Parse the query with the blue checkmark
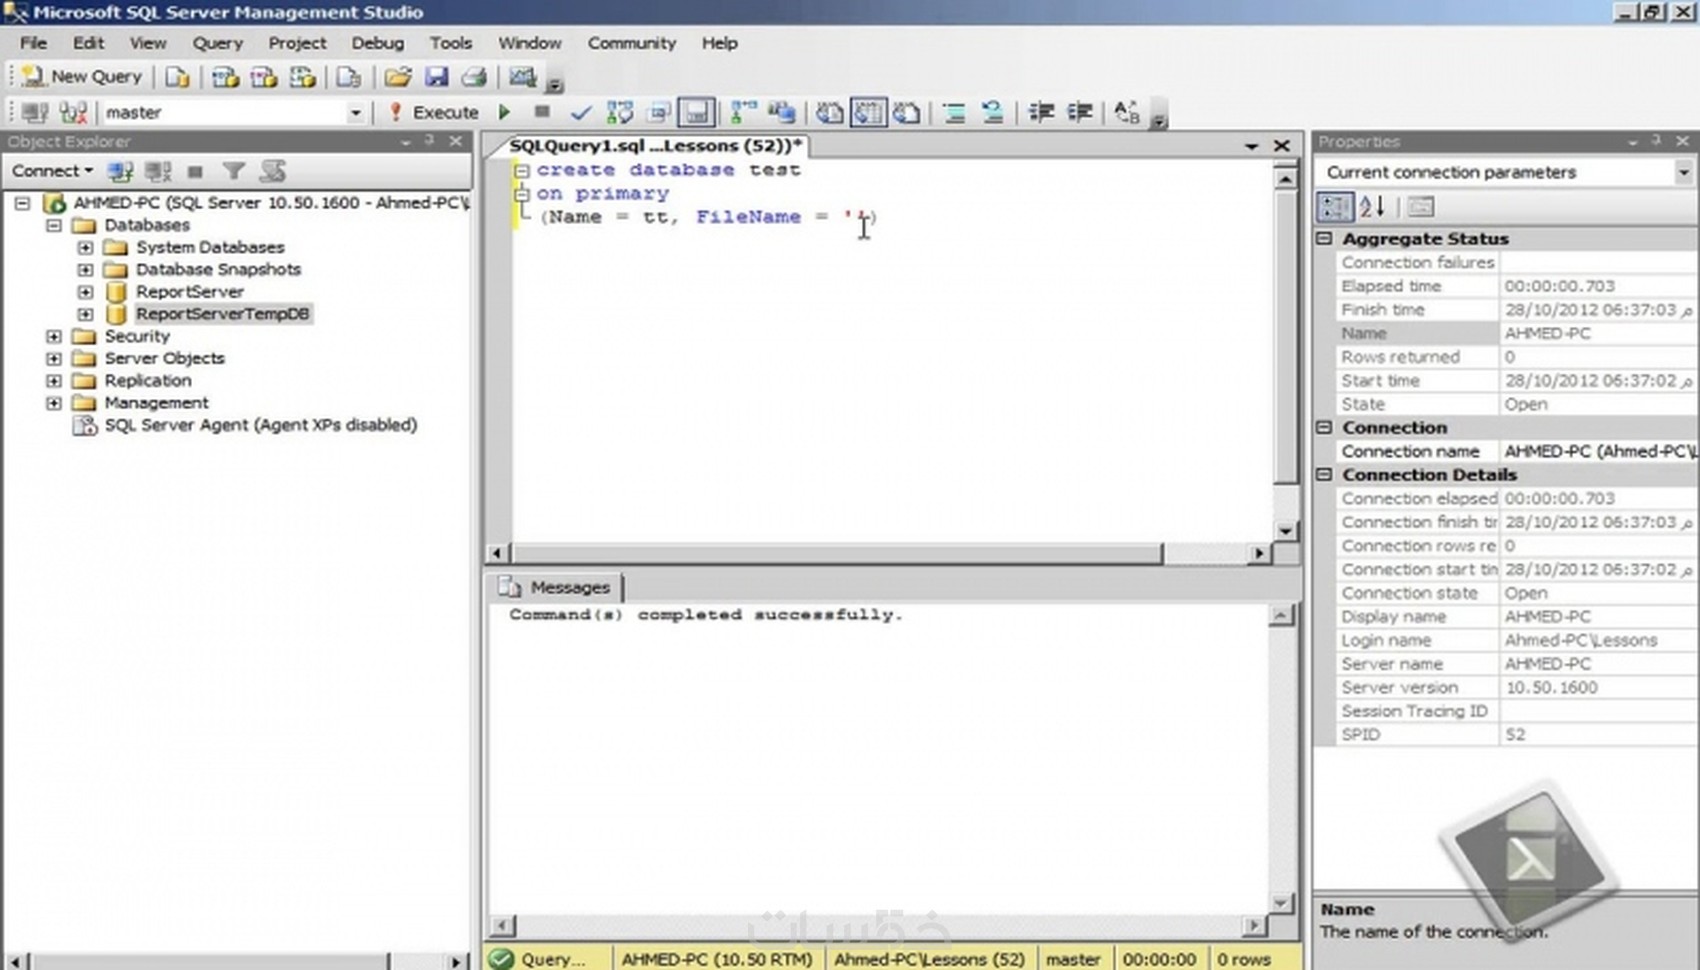Viewport: 1700px width, 970px height. coord(580,112)
